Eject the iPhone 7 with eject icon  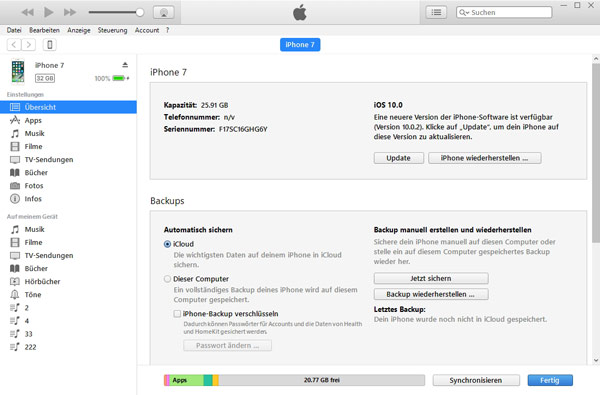click(125, 65)
